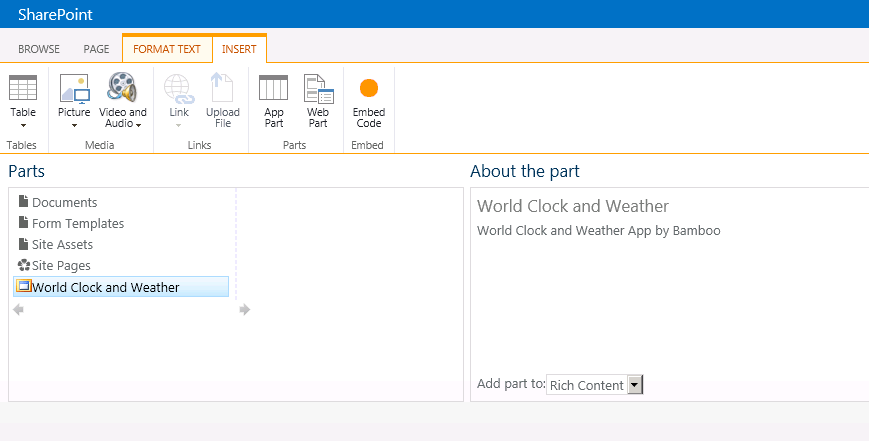Click the App Part icon
The image size is (869, 441).
(x=274, y=88)
